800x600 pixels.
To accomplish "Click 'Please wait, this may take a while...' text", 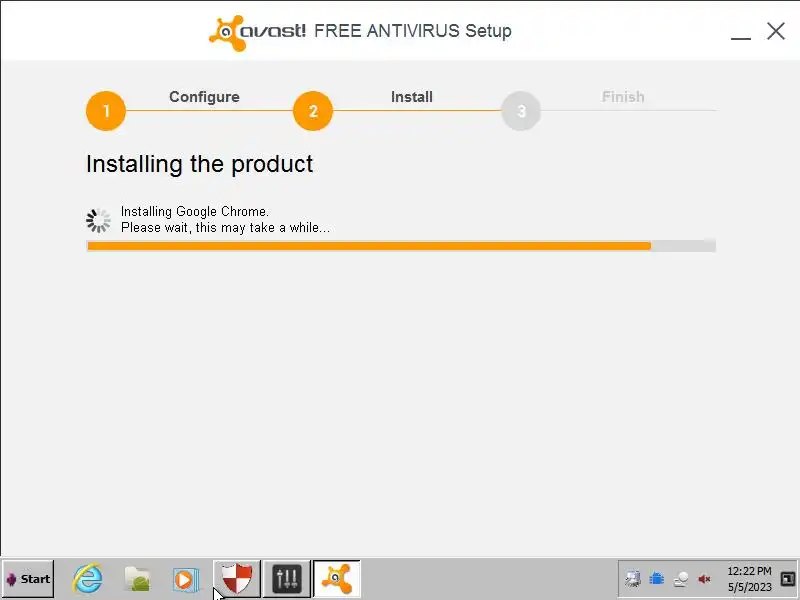I will (x=225, y=228).
